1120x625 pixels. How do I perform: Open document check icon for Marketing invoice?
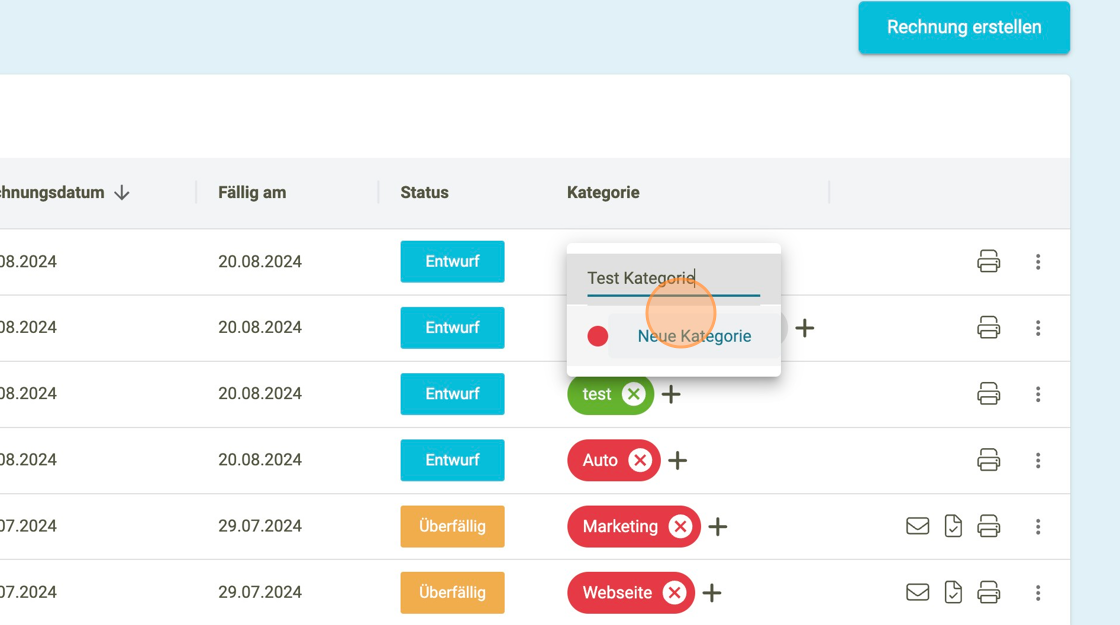(x=953, y=526)
